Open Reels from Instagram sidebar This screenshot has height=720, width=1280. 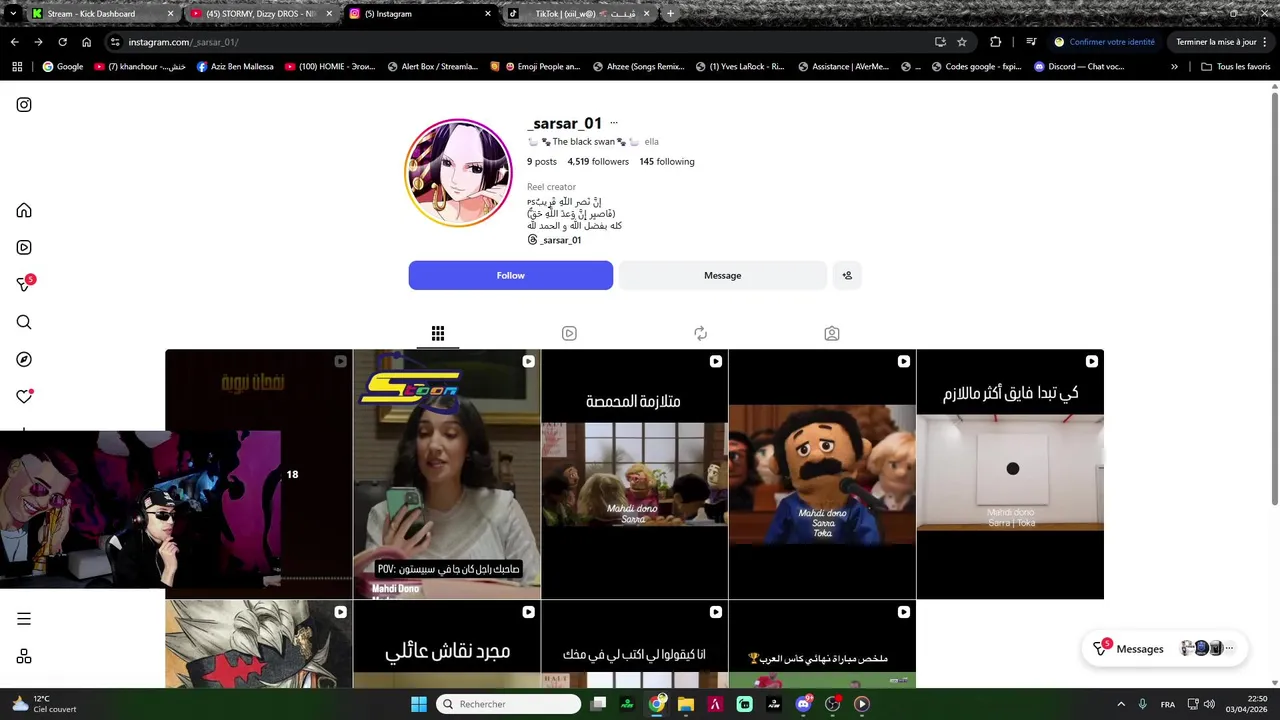pos(24,248)
